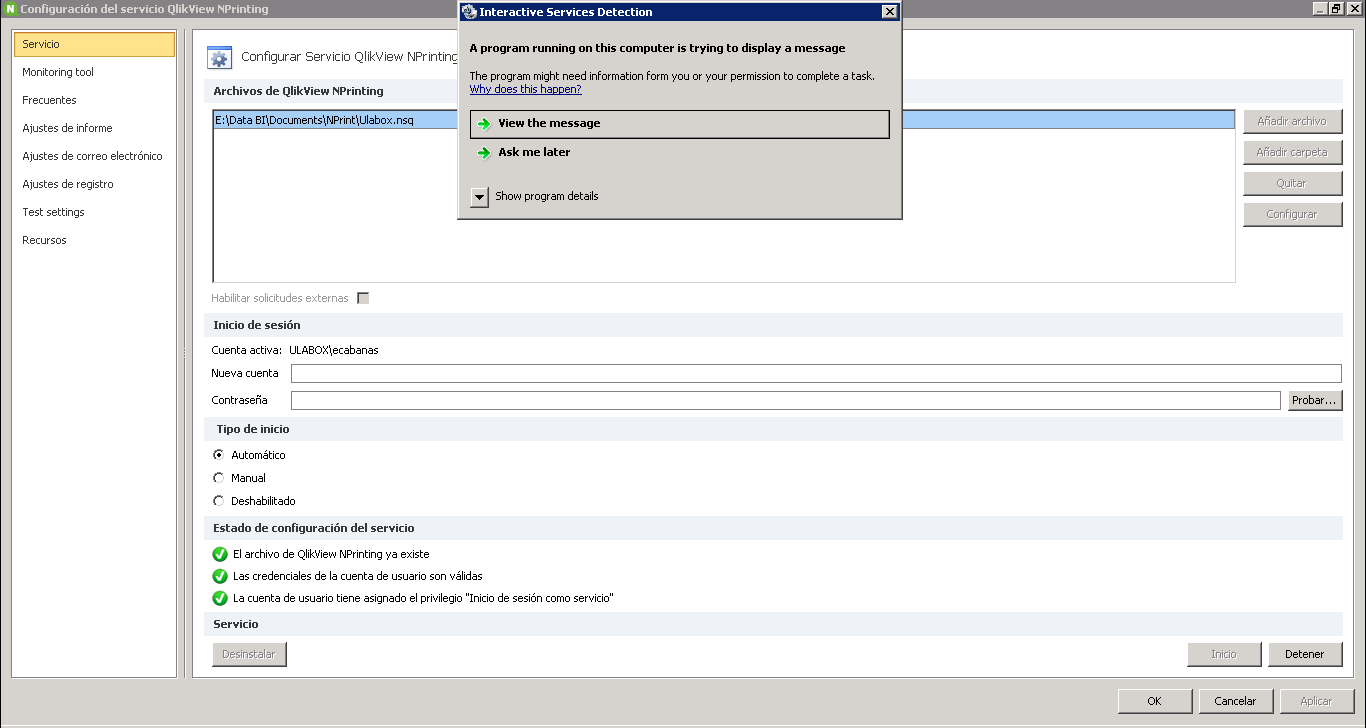Screen dimensions: 1366x728
Task: Choose Ask me later option
Action: [679, 153]
